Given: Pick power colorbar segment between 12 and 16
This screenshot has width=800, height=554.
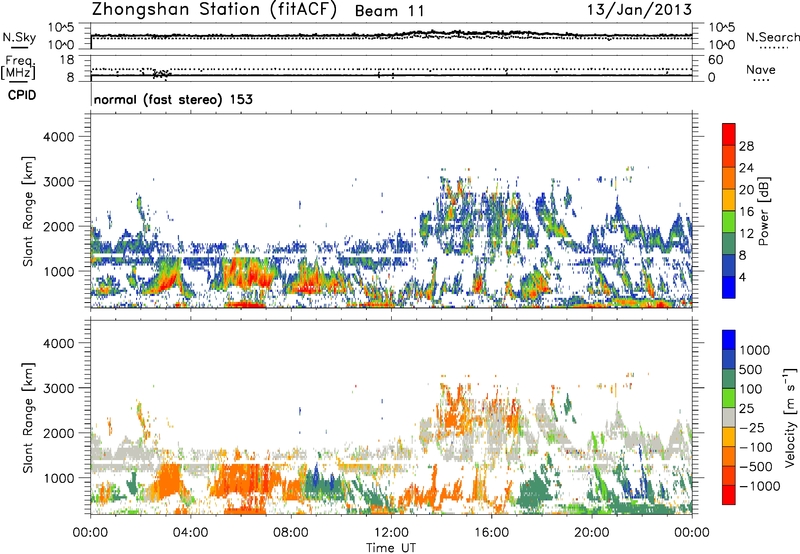Looking at the screenshot, I should [729, 221].
